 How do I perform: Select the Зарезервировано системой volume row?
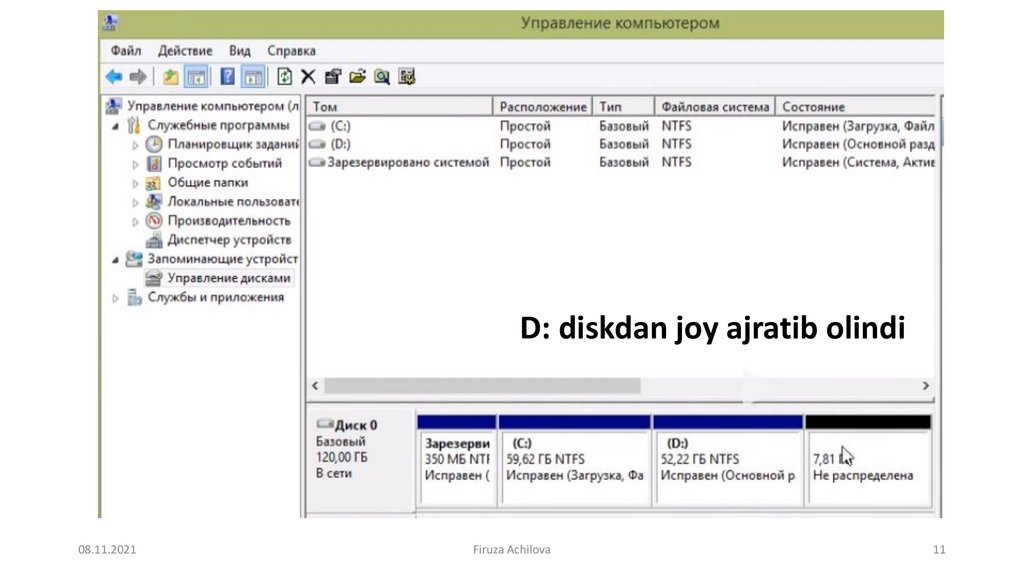click(x=621, y=162)
